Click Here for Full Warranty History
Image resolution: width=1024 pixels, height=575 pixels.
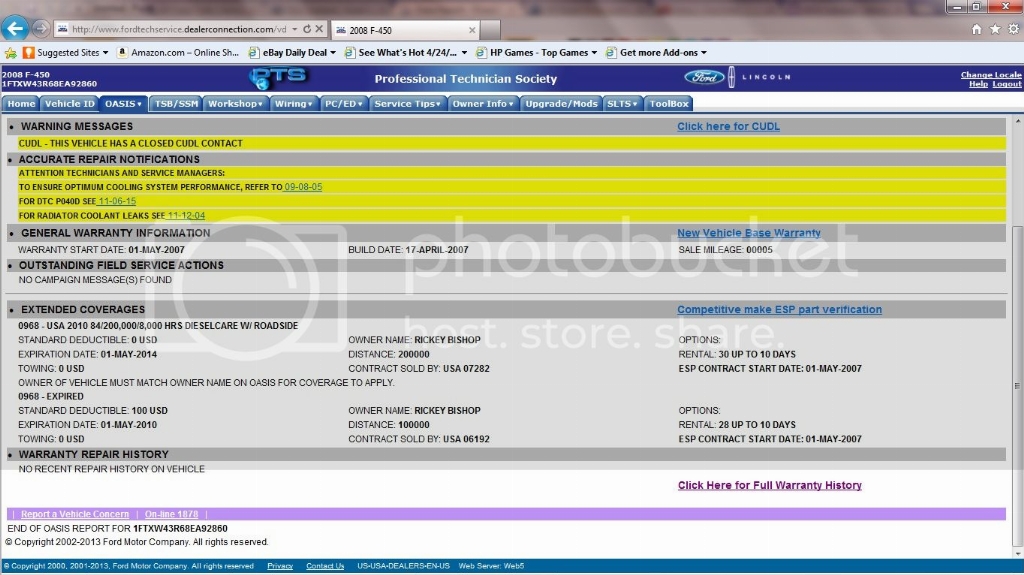(x=769, y=485)
